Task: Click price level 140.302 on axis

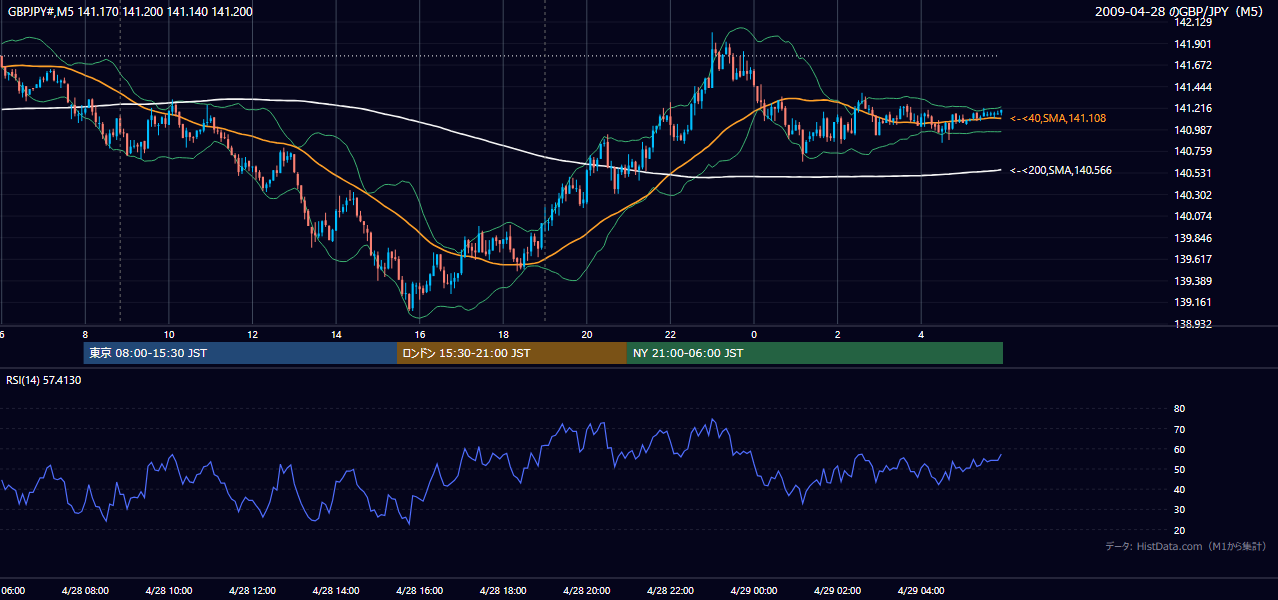Action: tap(1193, 195)
